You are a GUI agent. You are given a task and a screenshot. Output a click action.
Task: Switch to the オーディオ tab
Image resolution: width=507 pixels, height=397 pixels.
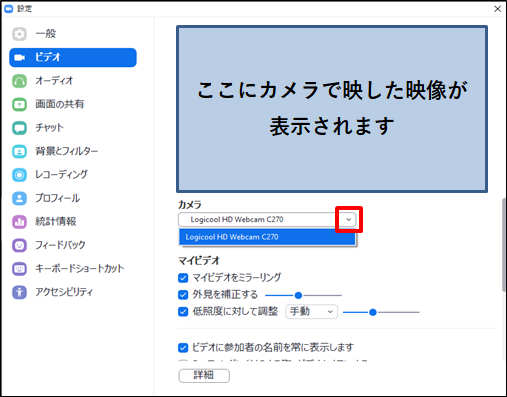[73, 81]
